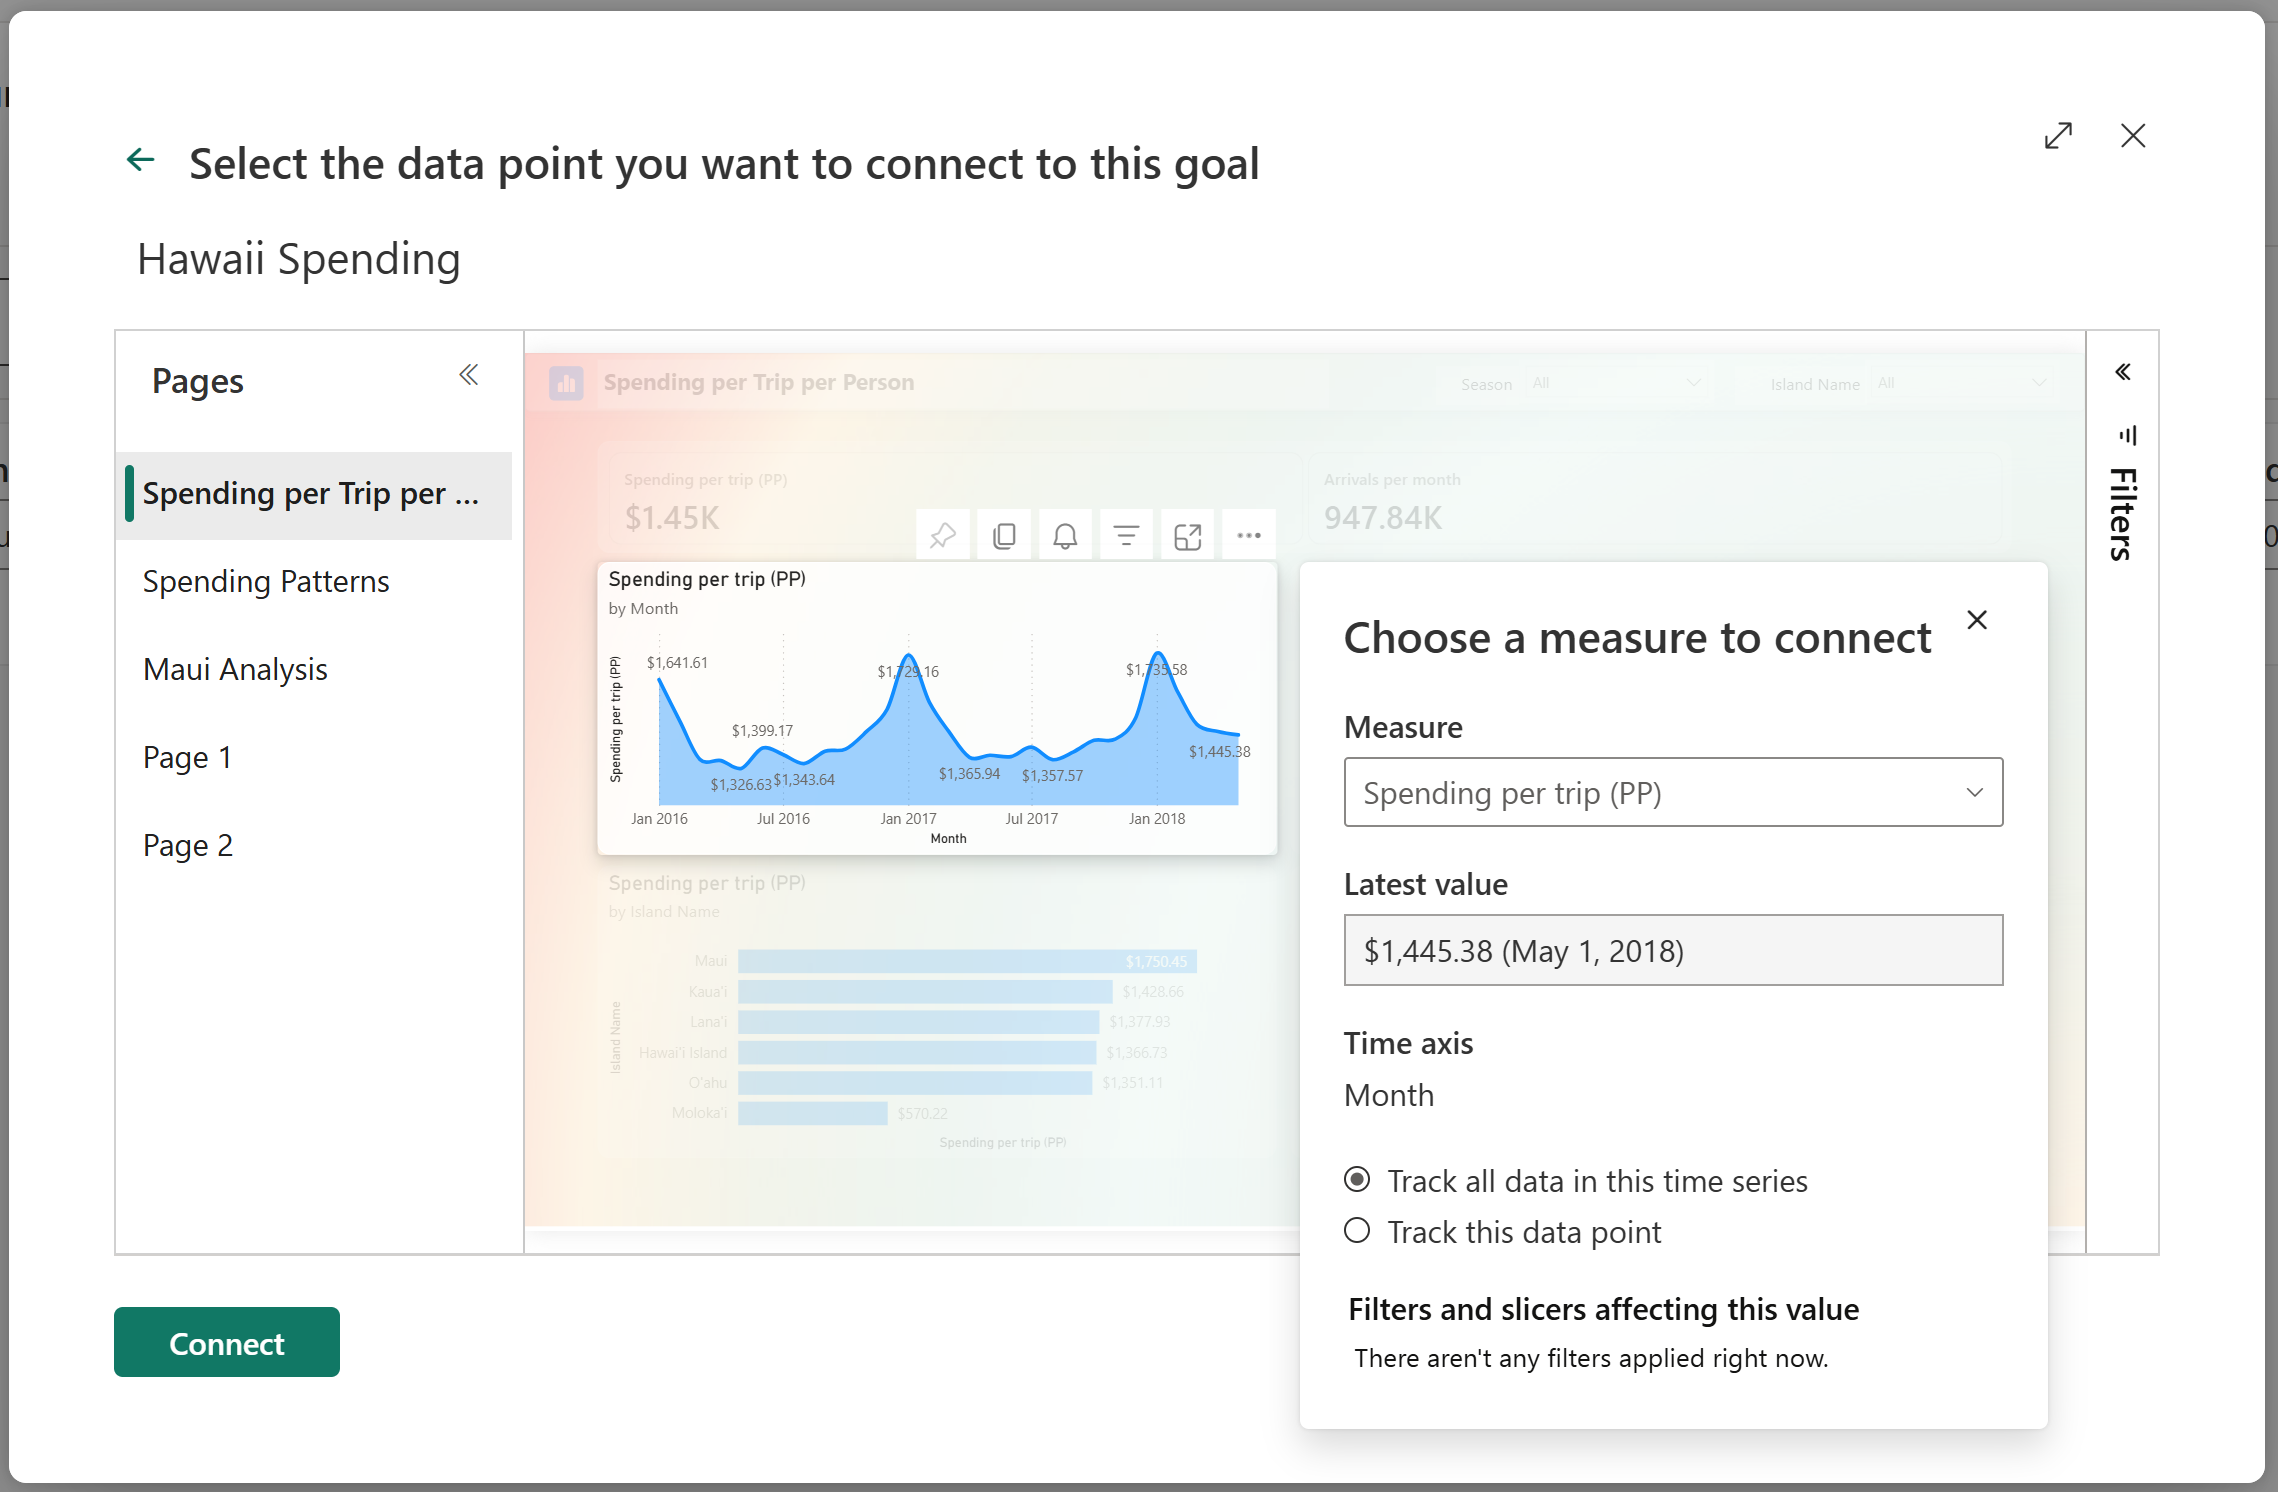2278x1492 pixels.
Task: Open the Island Name slicer dropdown
Action: tap(1963, 383)
